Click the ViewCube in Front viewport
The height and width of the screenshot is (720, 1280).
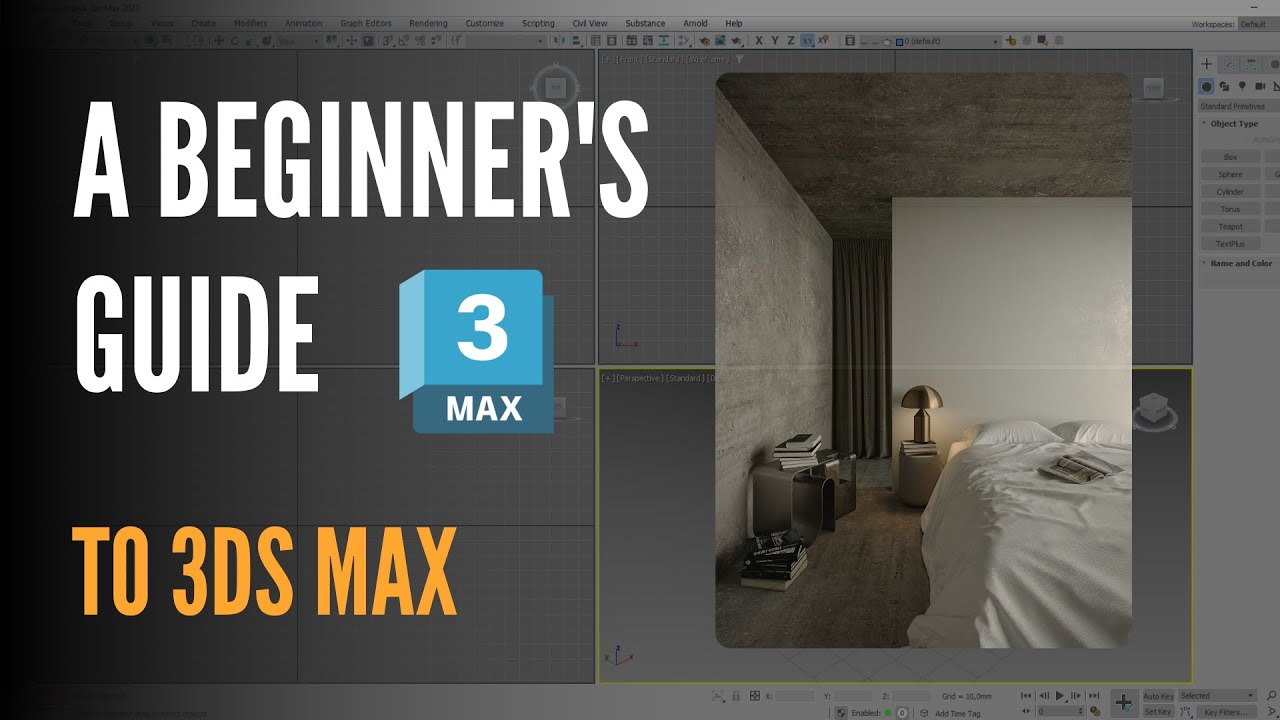point(1153,87)
